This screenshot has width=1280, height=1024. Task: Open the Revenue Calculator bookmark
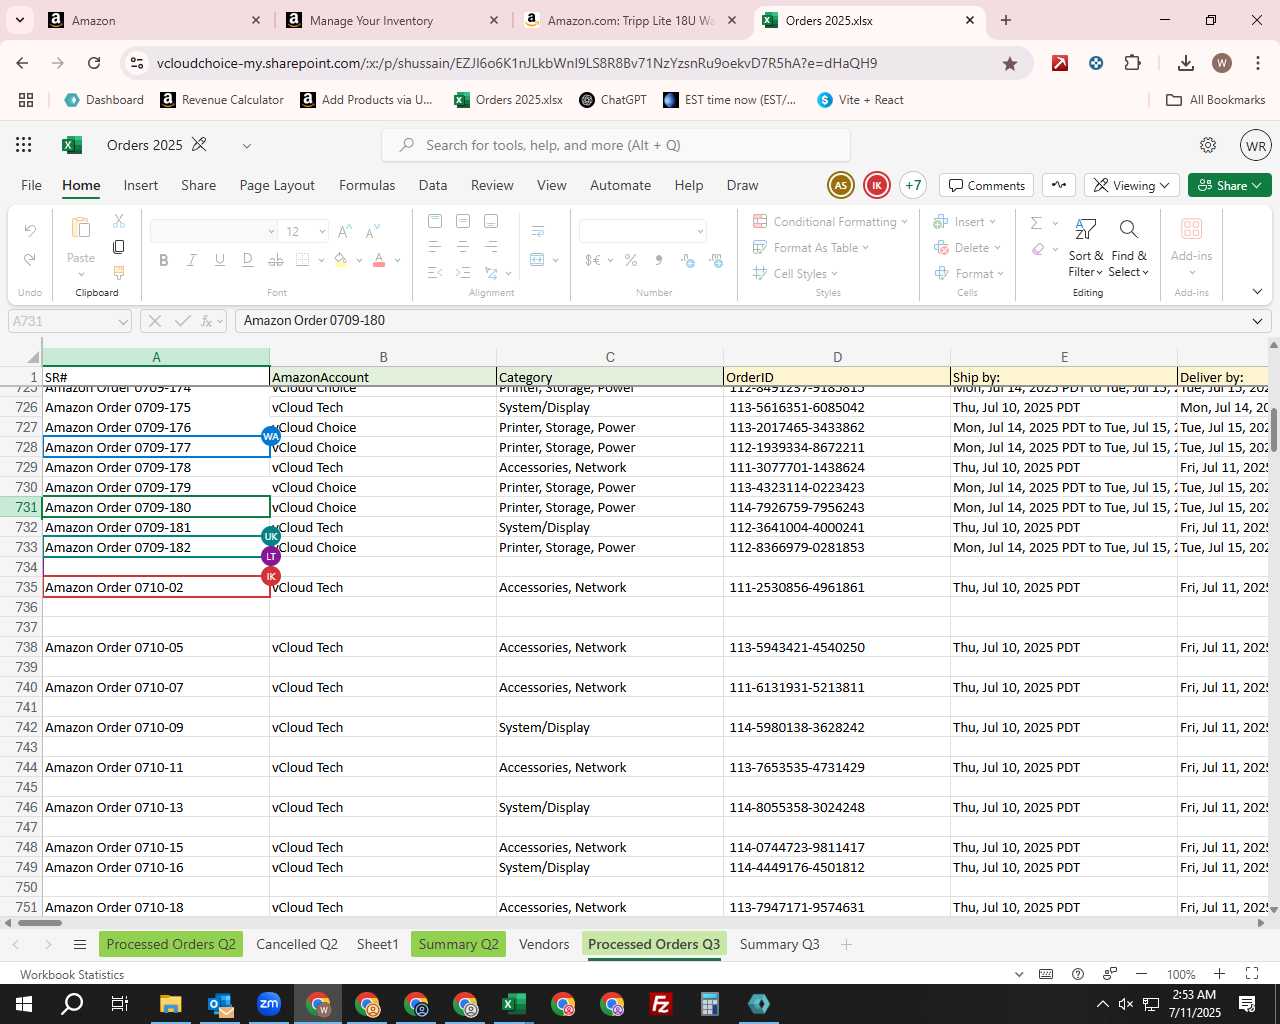[222, 100]
